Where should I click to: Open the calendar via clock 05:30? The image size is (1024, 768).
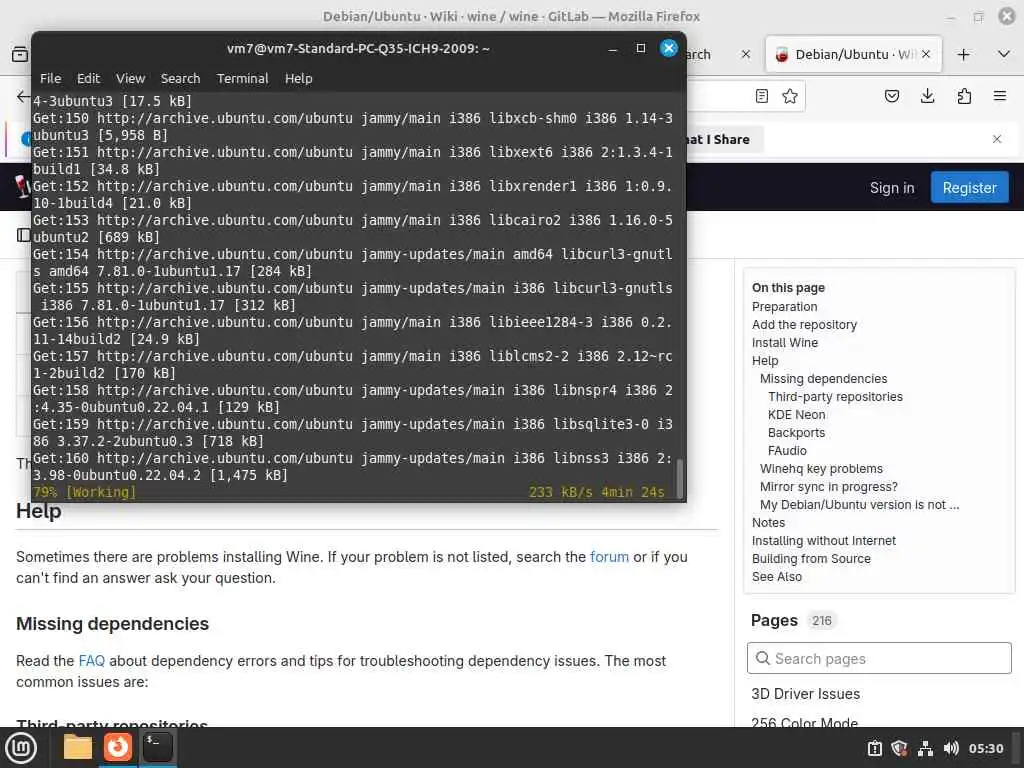(985, 748)
